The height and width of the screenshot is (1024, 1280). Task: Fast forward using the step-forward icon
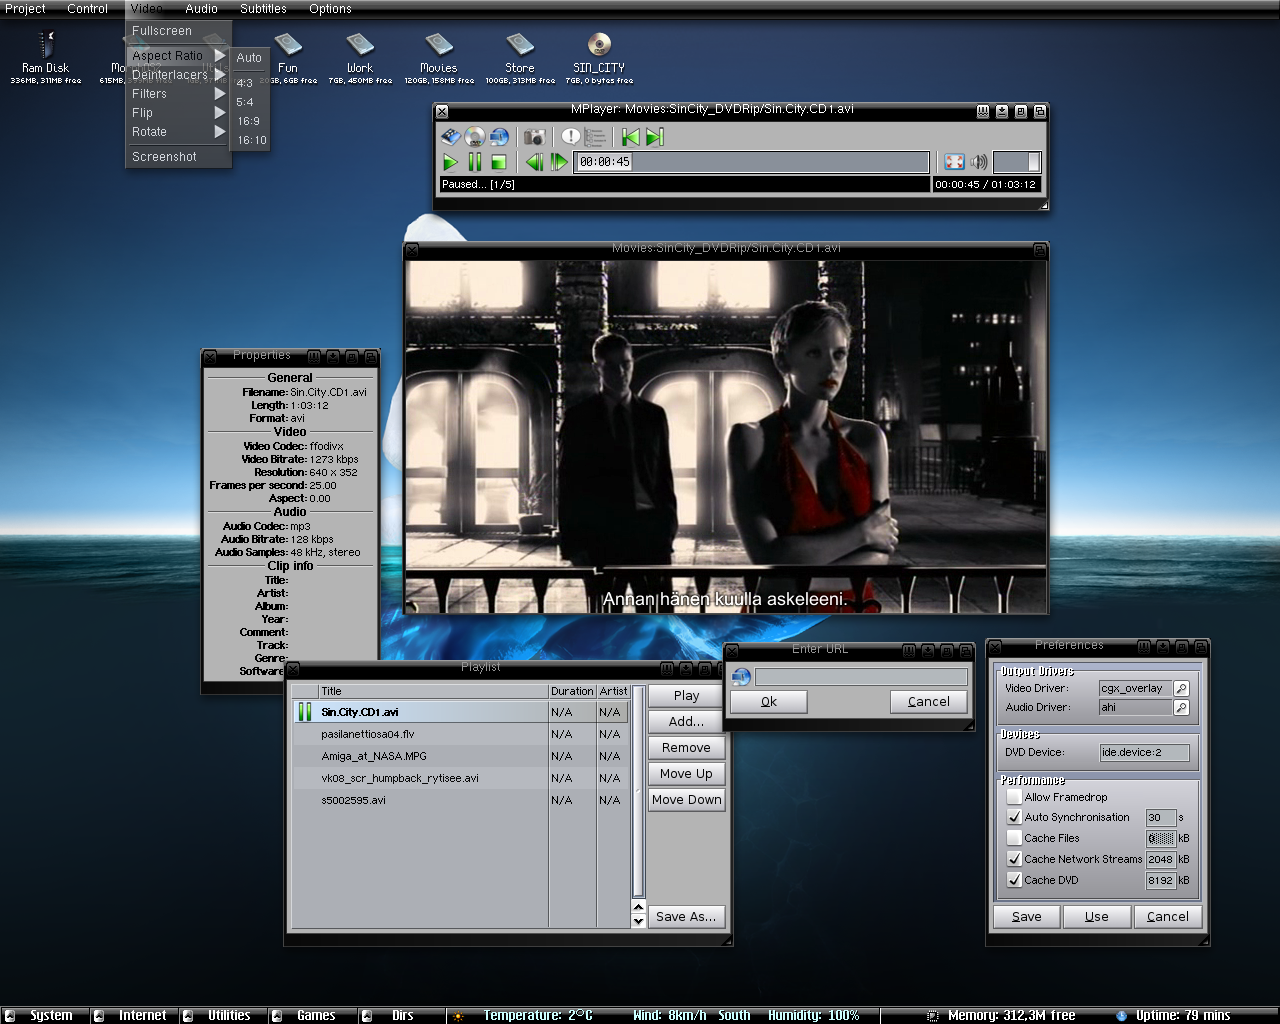click(x=559, y=162)
